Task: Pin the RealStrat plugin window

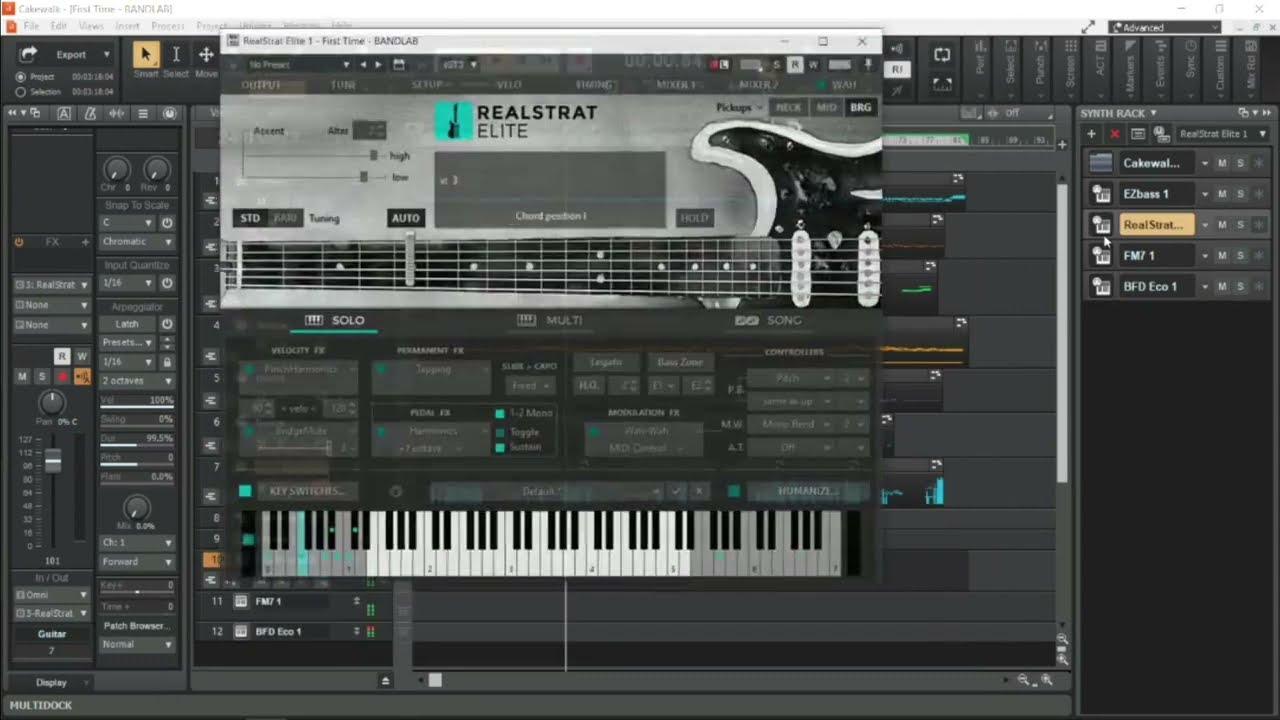Action: click(868, 64)
